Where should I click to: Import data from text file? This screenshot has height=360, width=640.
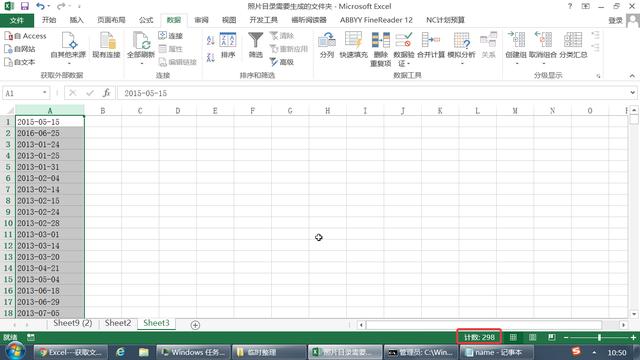click(20, 62)
